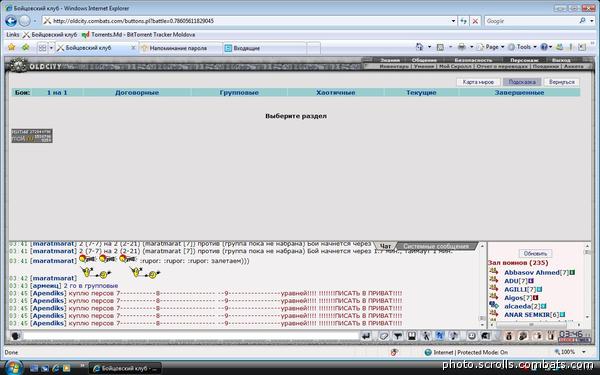Click the money bag icon near the clock
Viewport: 600px width, 375px height.
[x=509, y=336]
